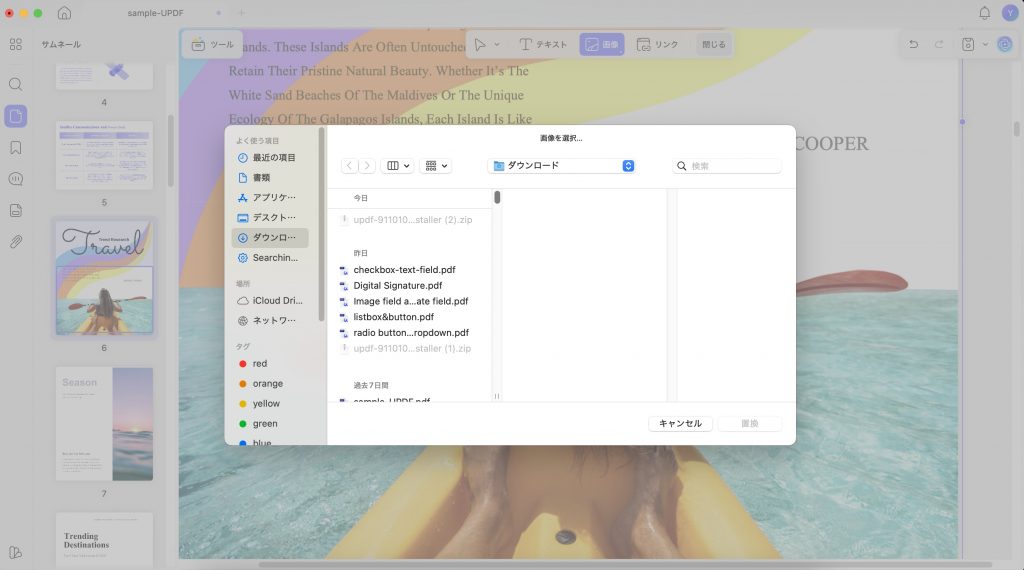Open the Trending Destinations page thumbnail
Screen dimensions: 1024x570
(x=104, y=540)
